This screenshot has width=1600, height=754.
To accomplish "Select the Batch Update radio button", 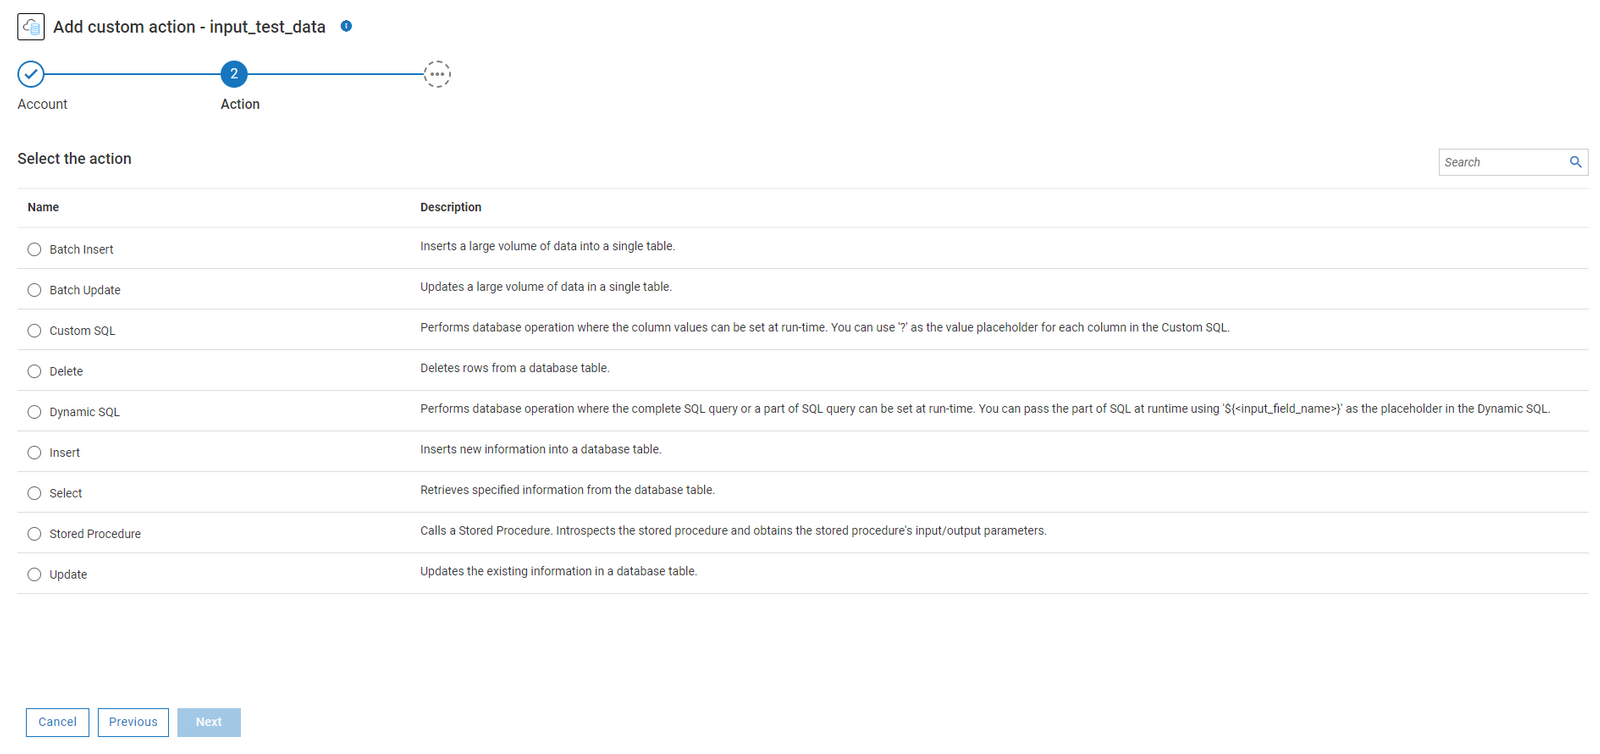I will pos(34,290).
